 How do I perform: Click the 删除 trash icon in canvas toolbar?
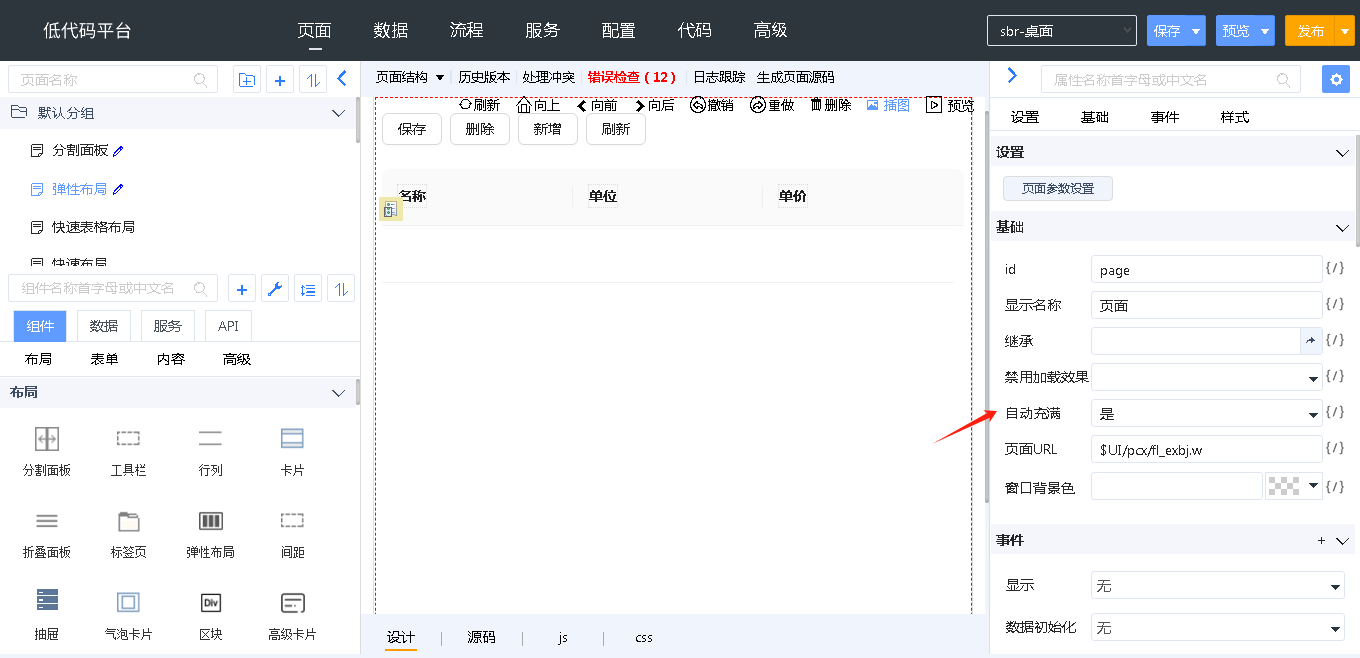pos(816,105)
